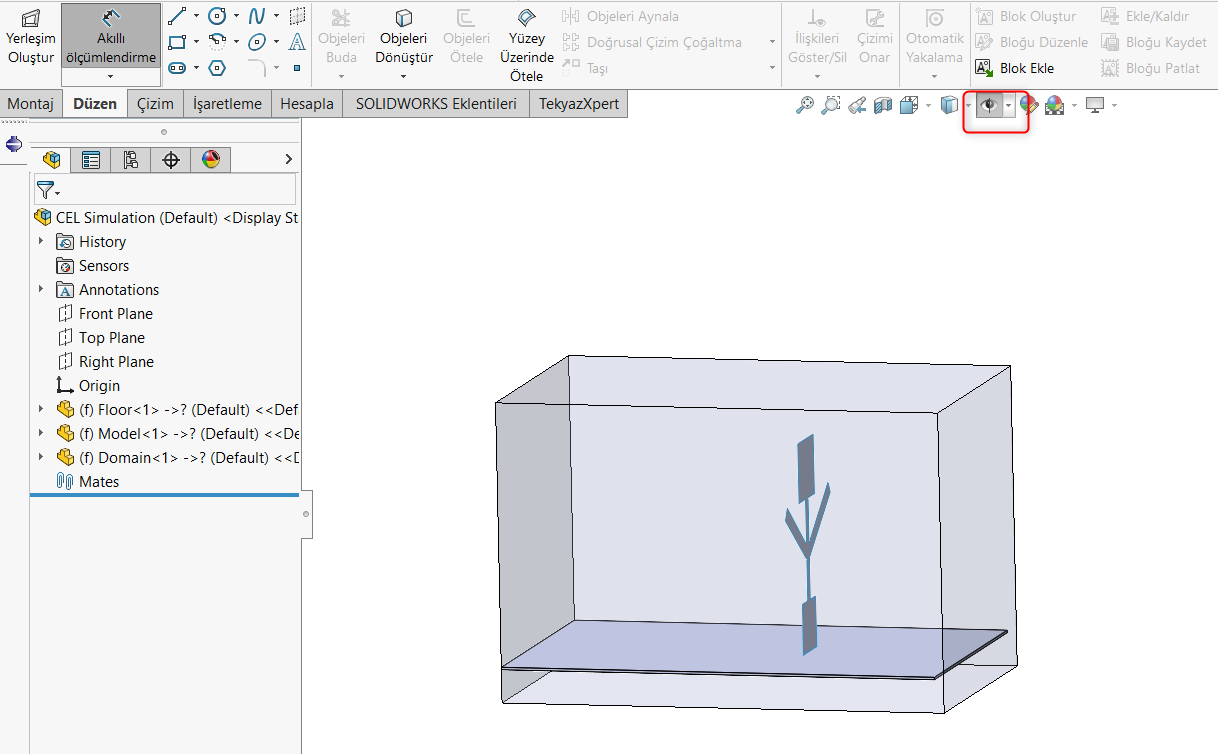The height and width of the screenshot is (754, 1218).
Task: Click the Apply Scene icon
Action: point(1055,105)
